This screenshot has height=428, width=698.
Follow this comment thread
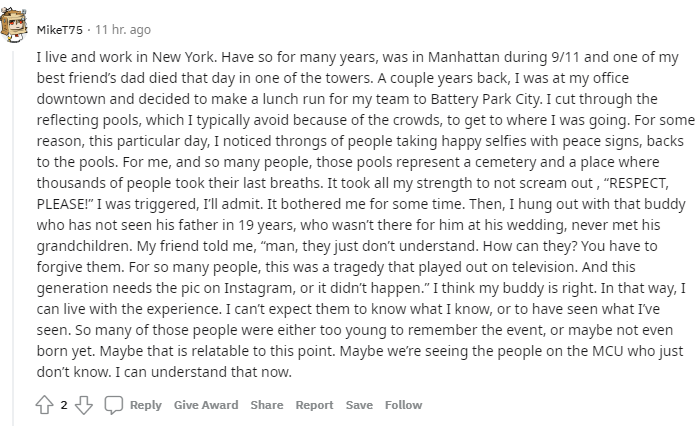point(403,405)
